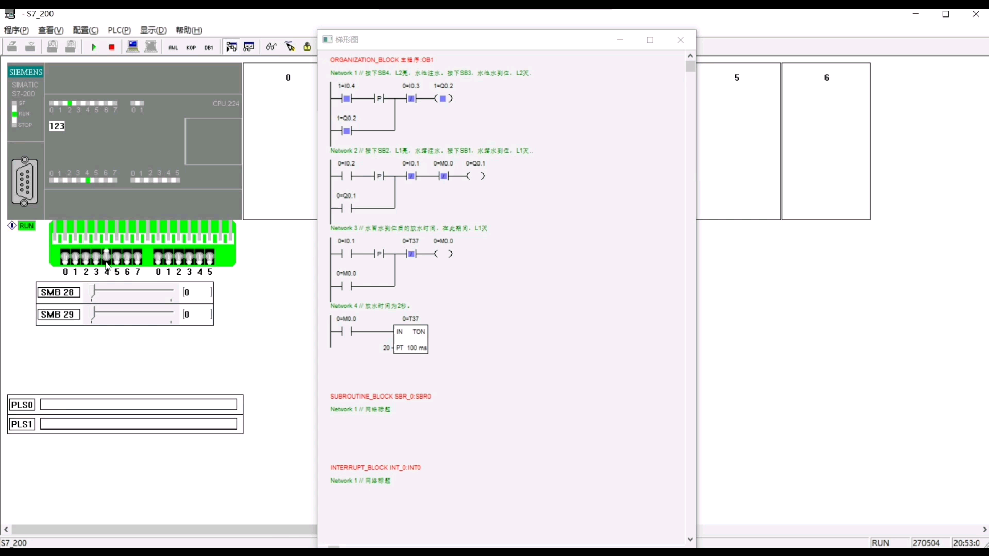Click the DB1 data block toolbar icon
The image size is (989, 556).
(x=209, y=47)
